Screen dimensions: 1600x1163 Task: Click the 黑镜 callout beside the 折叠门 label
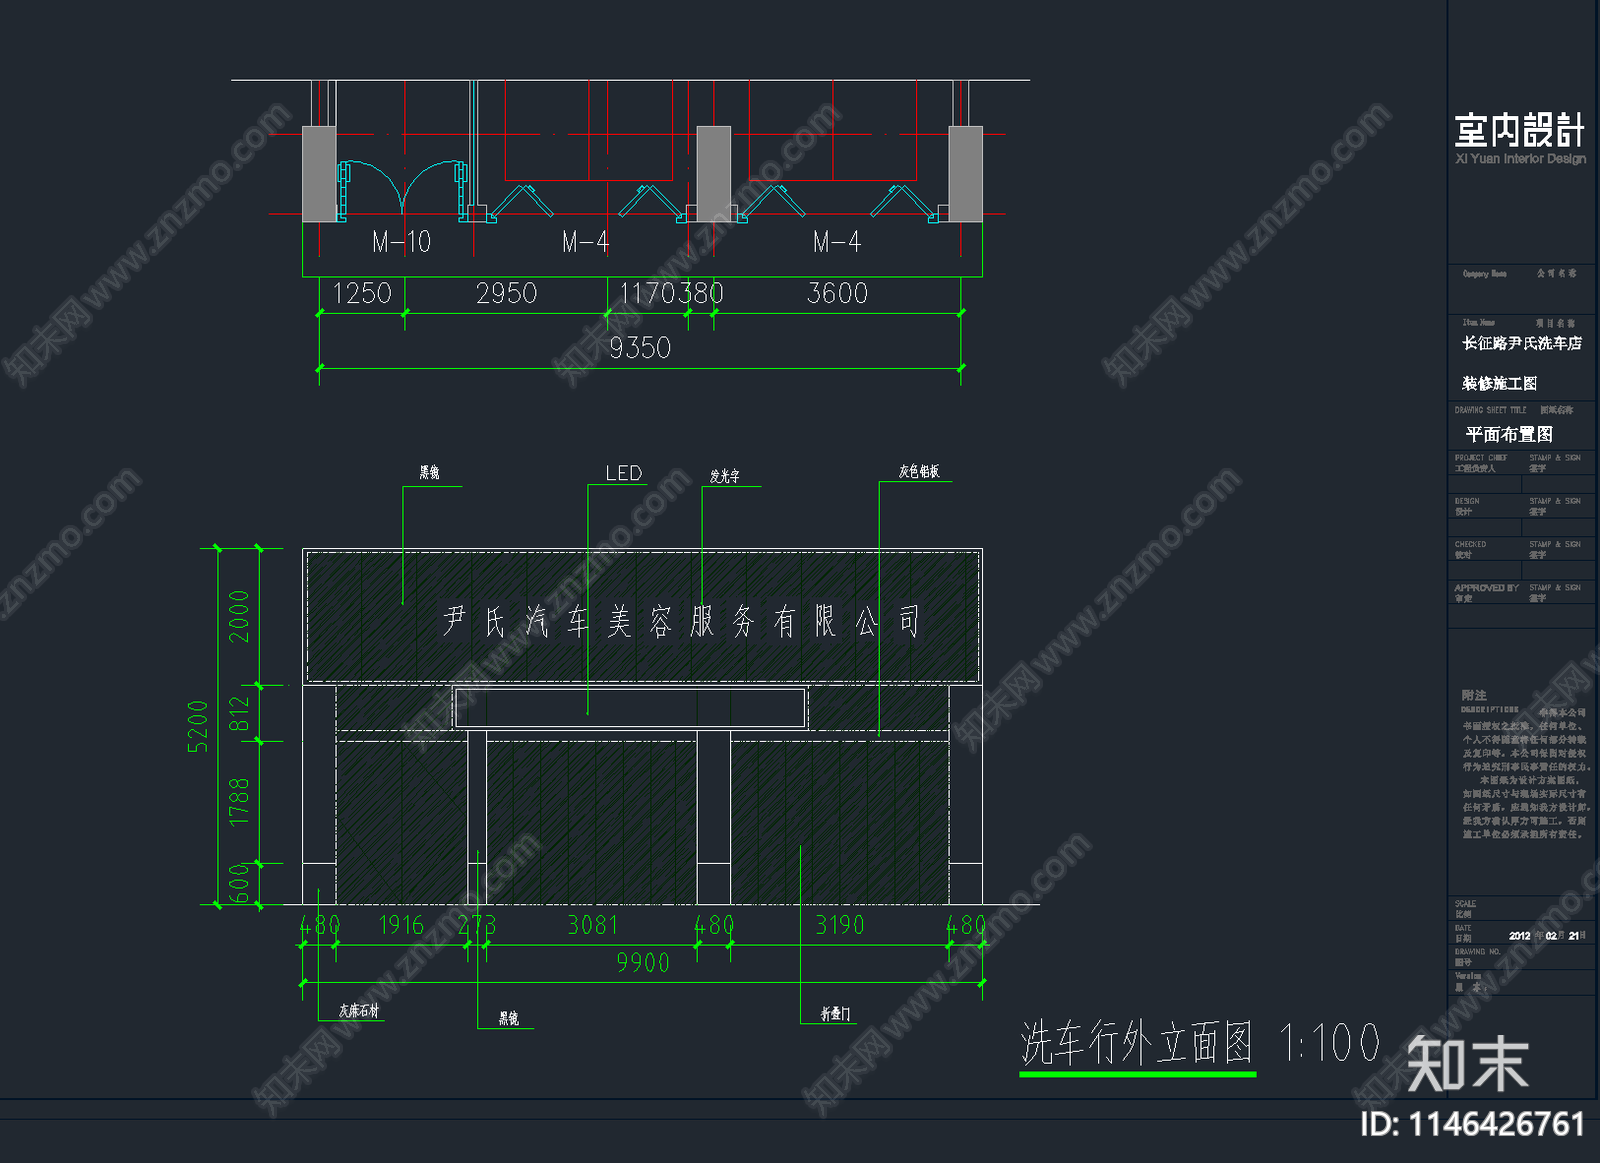pos(509,1018)
